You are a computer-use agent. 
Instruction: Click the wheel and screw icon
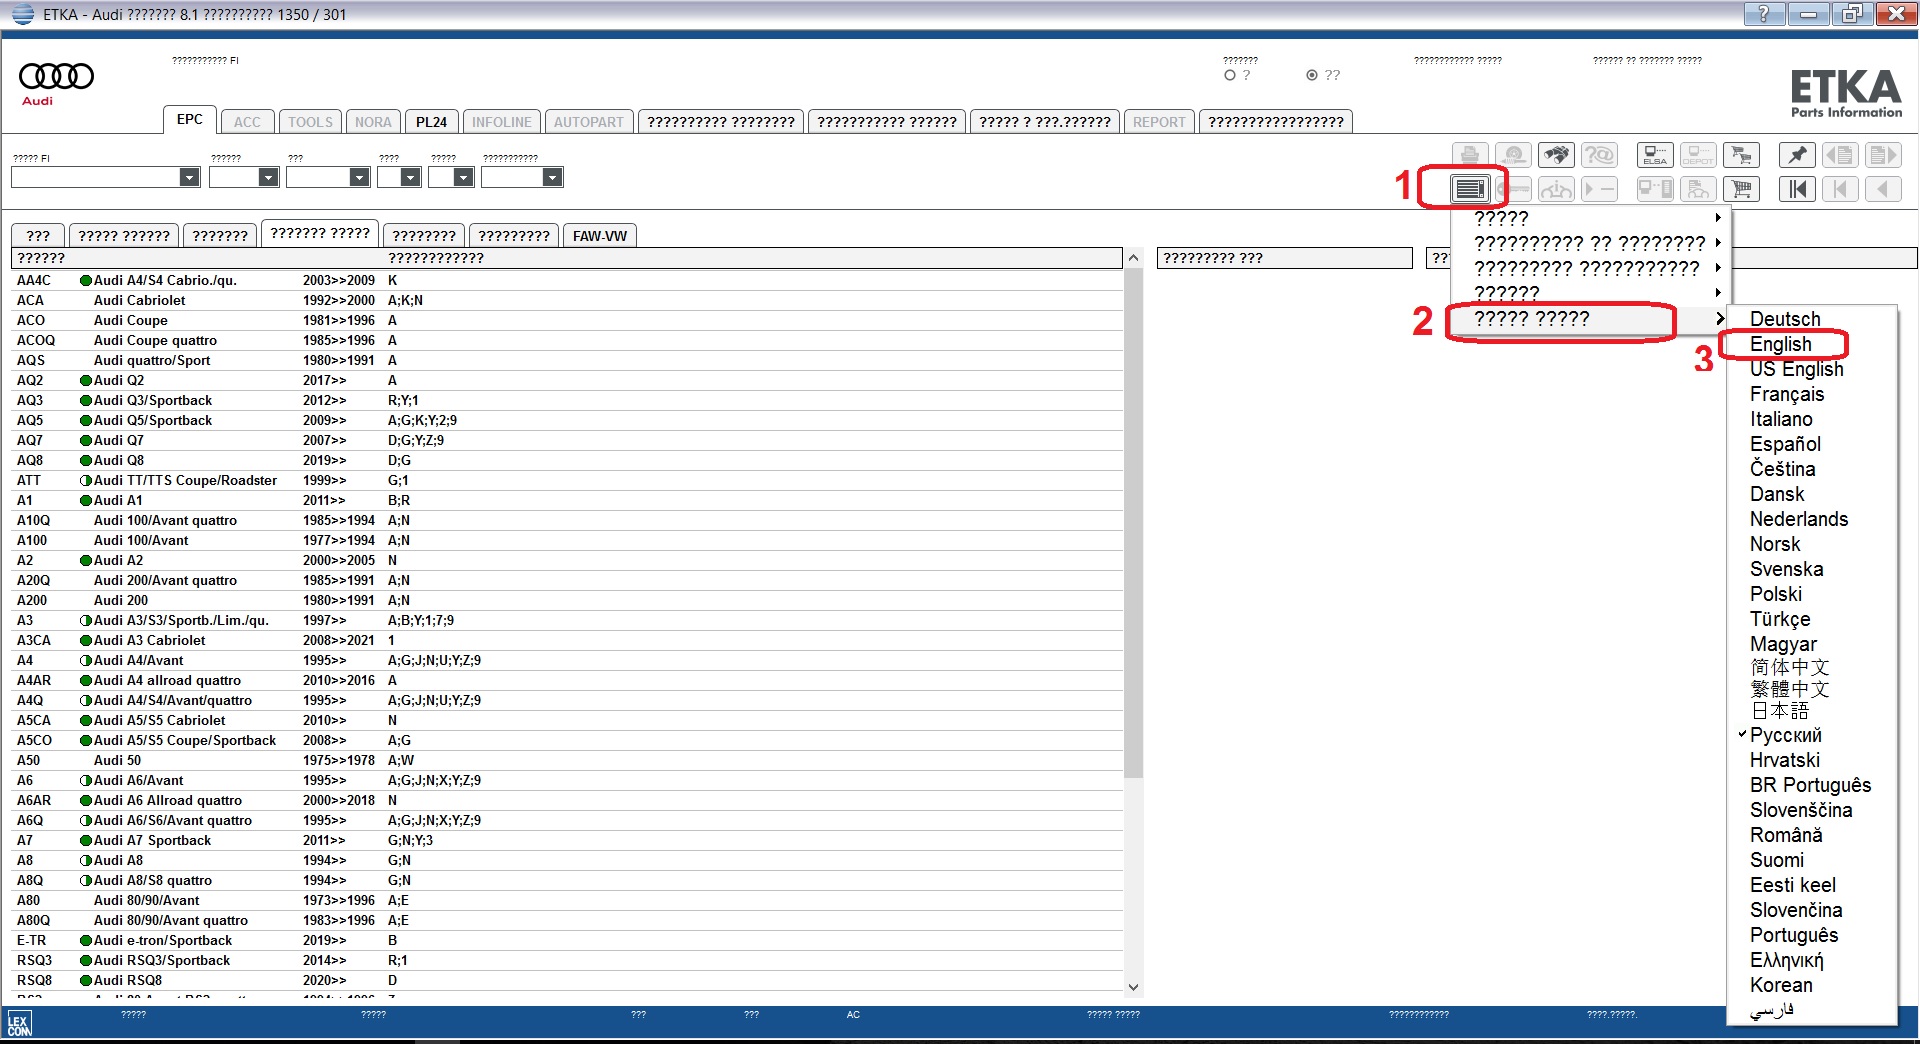tap(1513, 155)
